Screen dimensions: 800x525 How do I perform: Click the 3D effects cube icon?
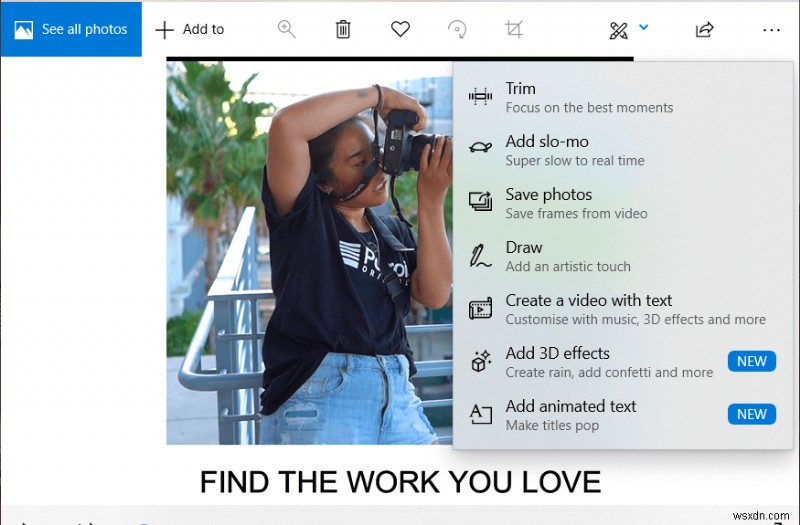tap(481, 361)
